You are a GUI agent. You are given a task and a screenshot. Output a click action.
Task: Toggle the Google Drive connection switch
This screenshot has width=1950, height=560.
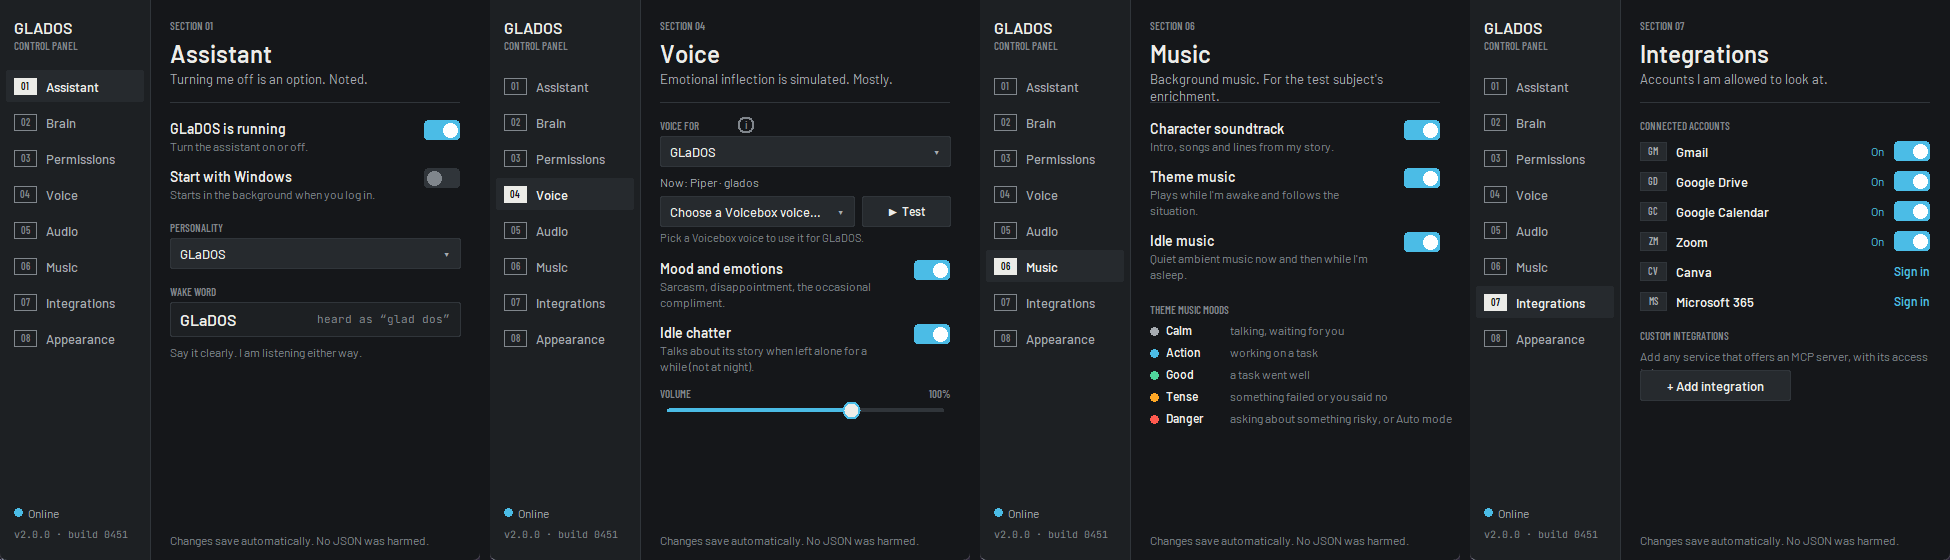[1912, 182]
